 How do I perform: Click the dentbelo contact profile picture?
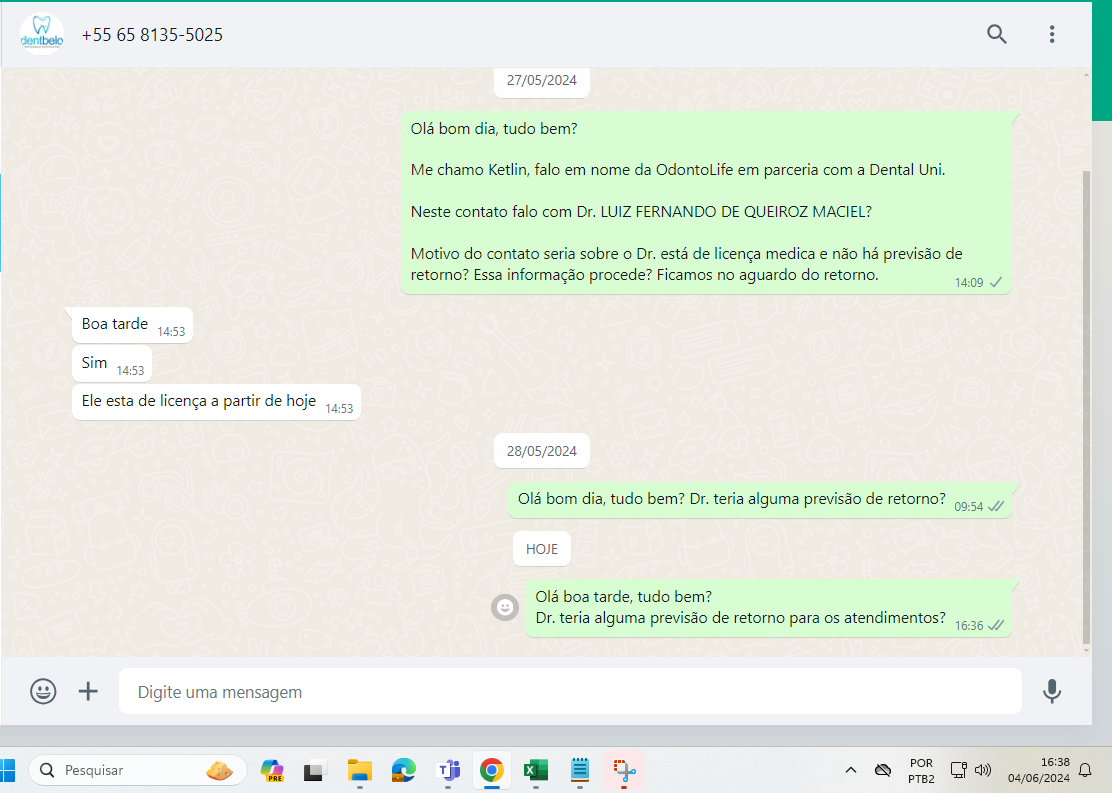(41, 34)
